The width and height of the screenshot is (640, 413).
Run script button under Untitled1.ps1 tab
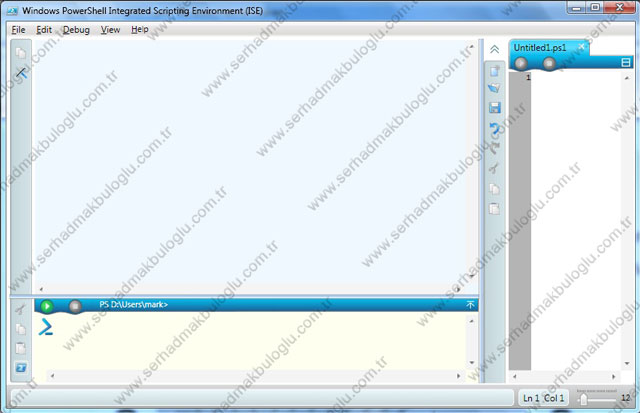521,63
